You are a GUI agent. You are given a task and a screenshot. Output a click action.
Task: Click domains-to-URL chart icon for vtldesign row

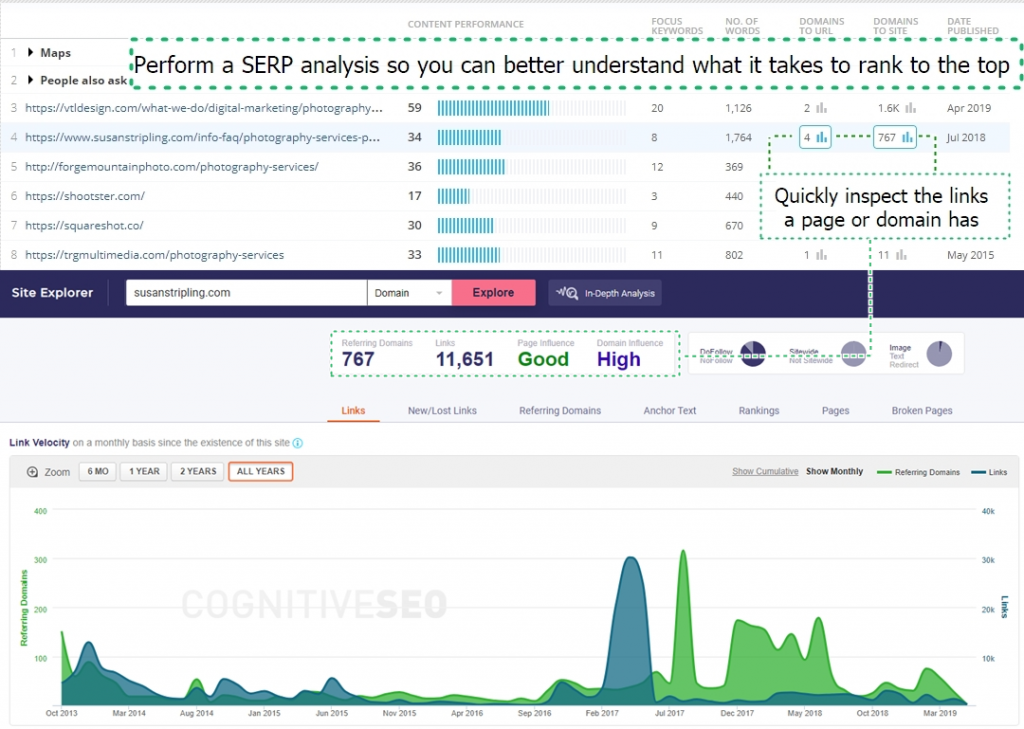(x=822, y=108)
